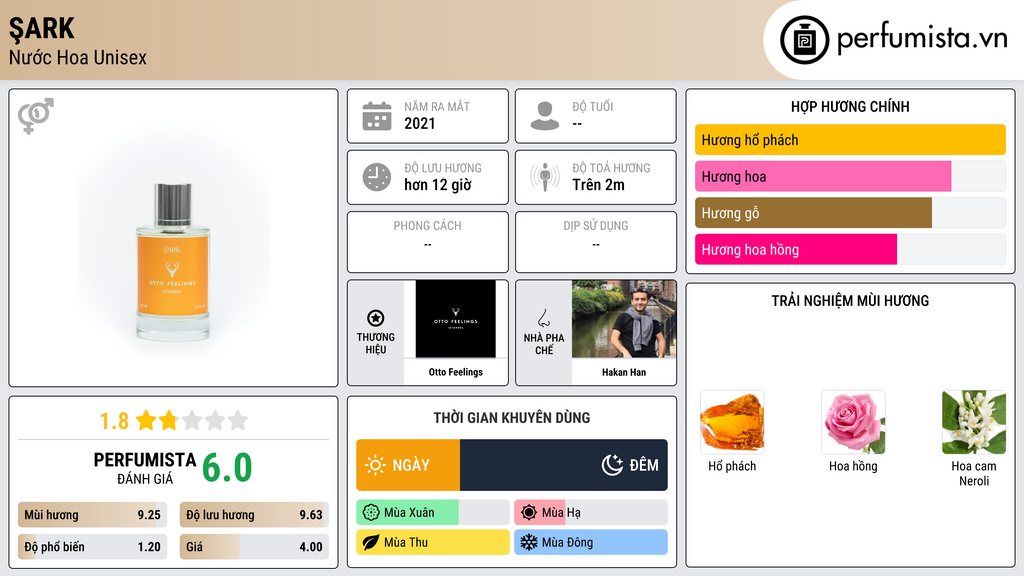Click the Mùi hương 9.25 score bar
Screen dimensions: 1024x576
tap(92, 515)
